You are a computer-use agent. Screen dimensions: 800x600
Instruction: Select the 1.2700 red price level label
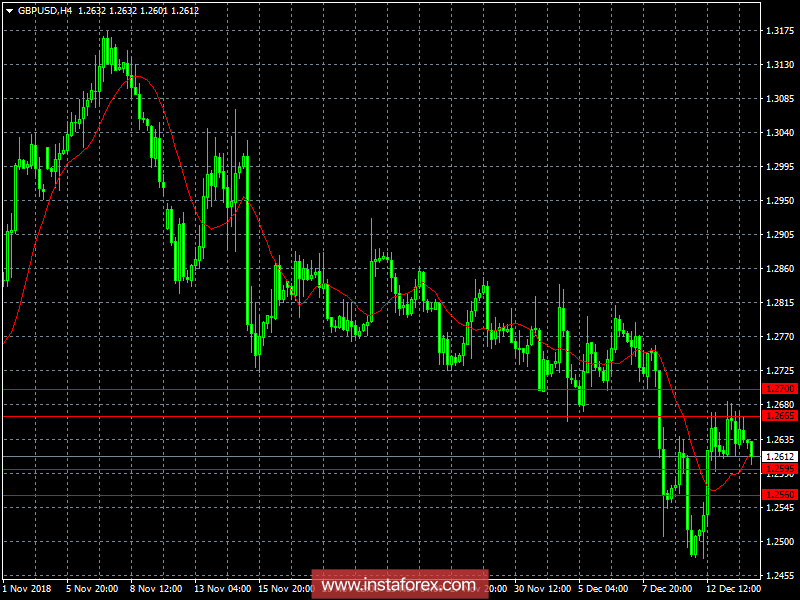point(780,389)
